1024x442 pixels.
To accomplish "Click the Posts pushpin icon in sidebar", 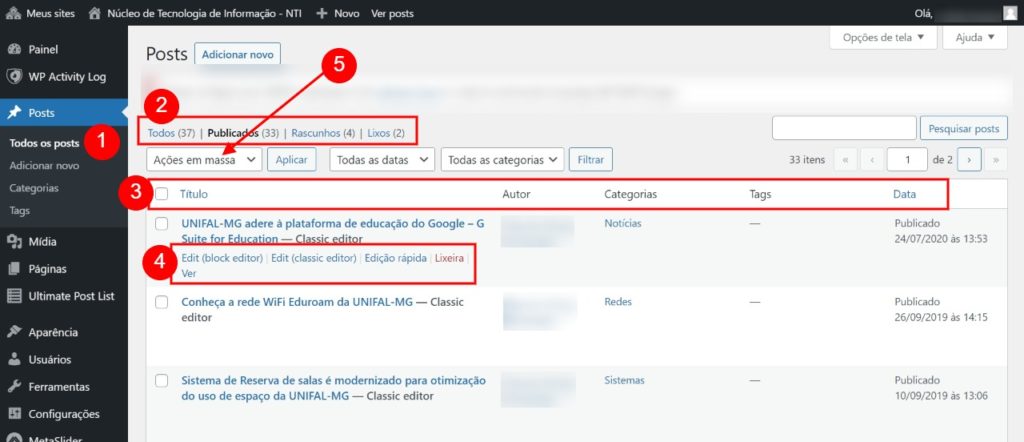I will tap(14, 113).
